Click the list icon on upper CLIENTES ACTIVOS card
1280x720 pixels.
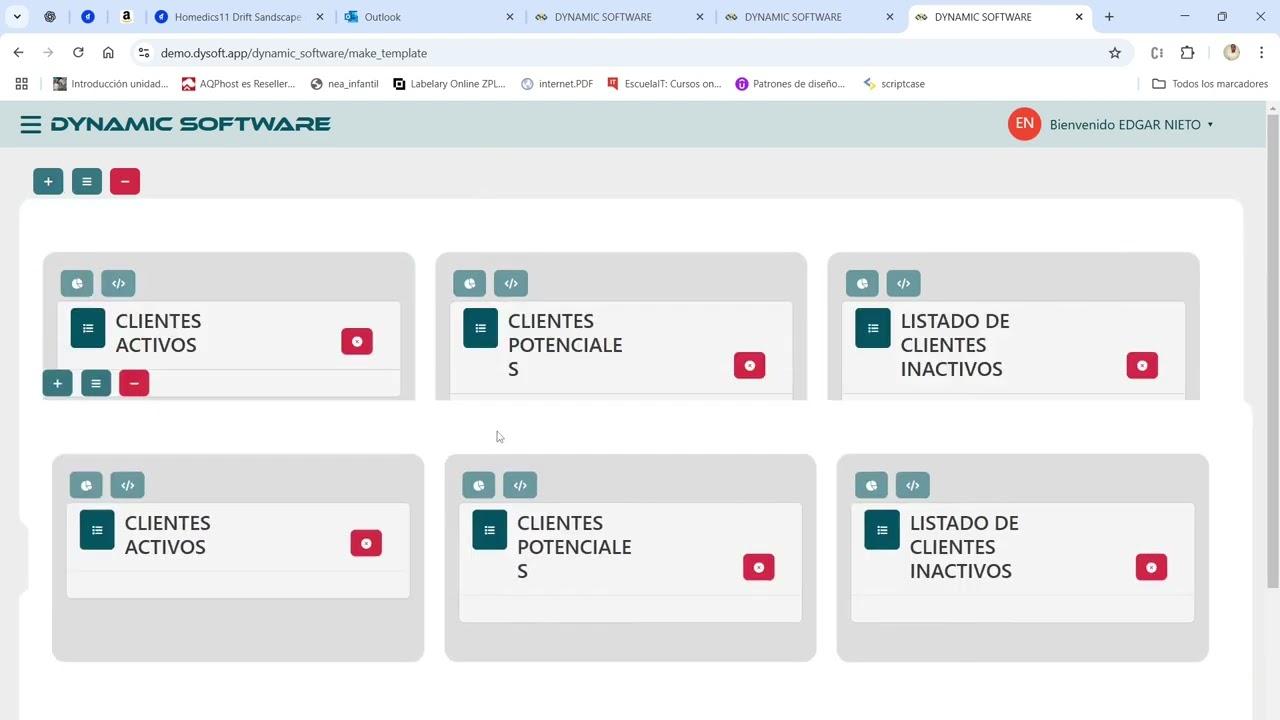88,328
